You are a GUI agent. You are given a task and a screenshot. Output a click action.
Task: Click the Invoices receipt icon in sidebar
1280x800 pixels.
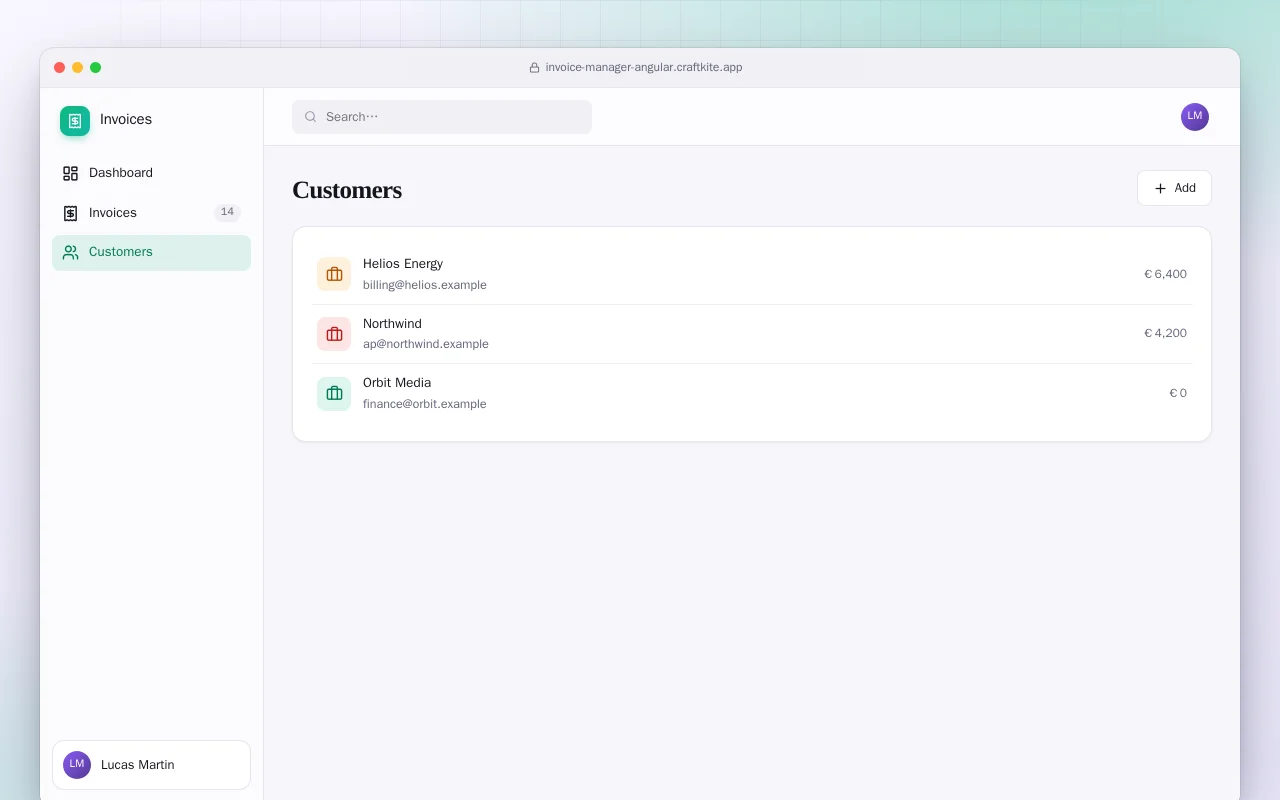pos(70,213)
